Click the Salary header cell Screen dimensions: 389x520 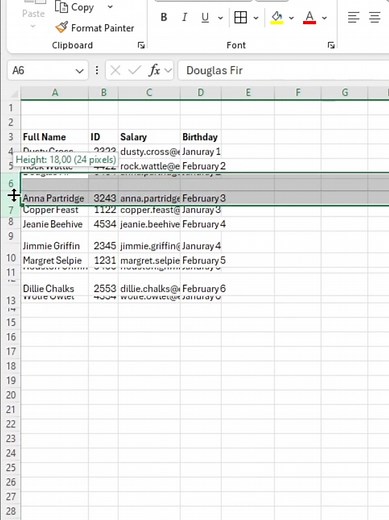(149, 137)
